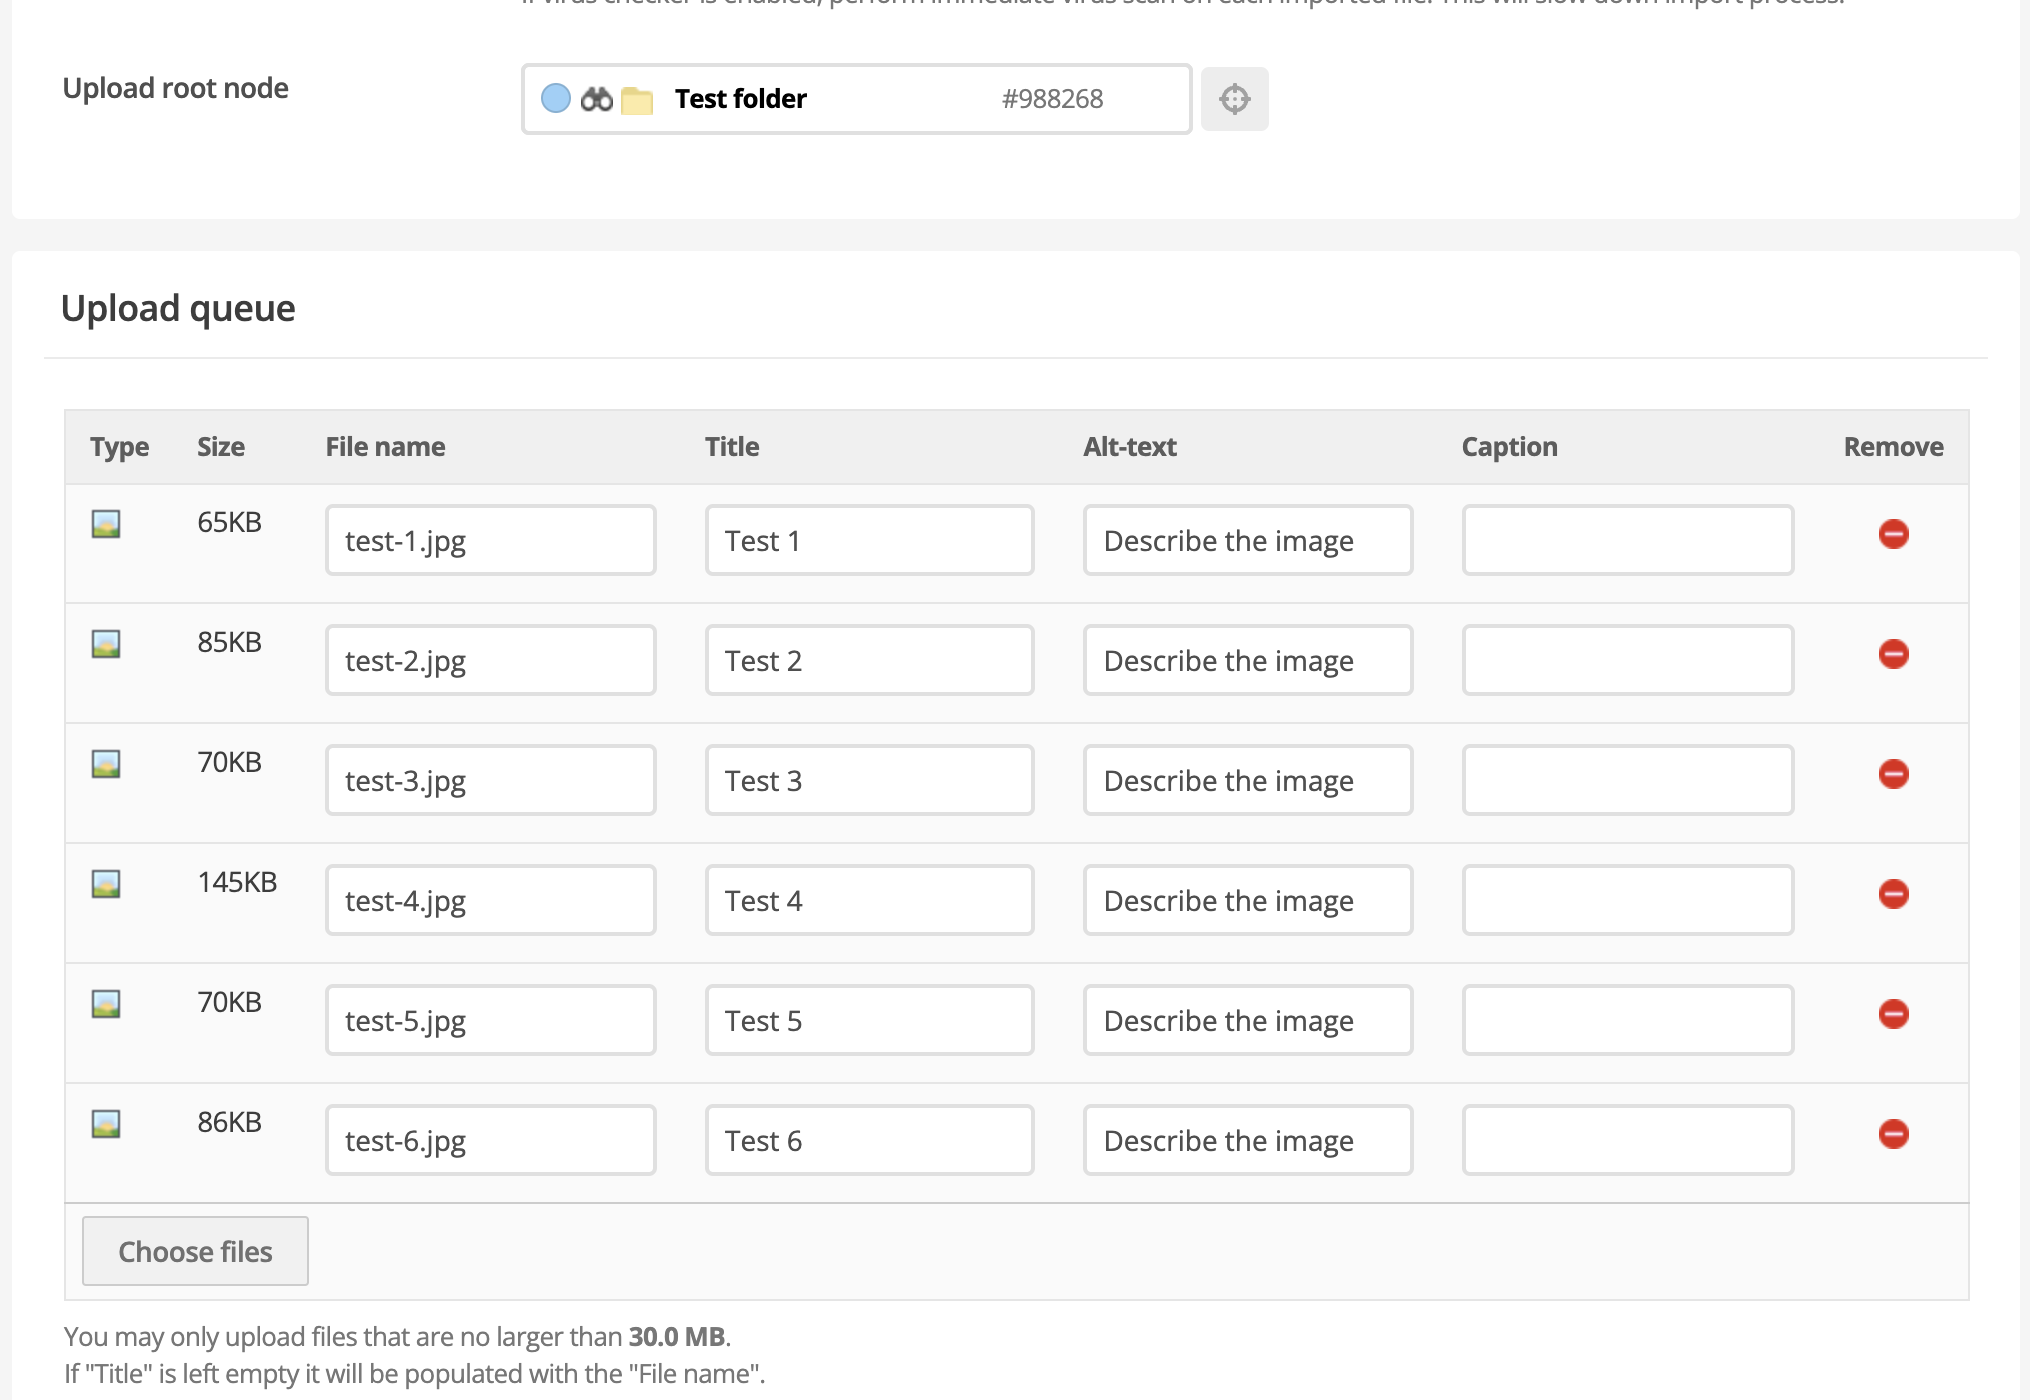2030x1400 pixels.
Task: Remove test-1.jpg from upload queue
Action: 1893,534
